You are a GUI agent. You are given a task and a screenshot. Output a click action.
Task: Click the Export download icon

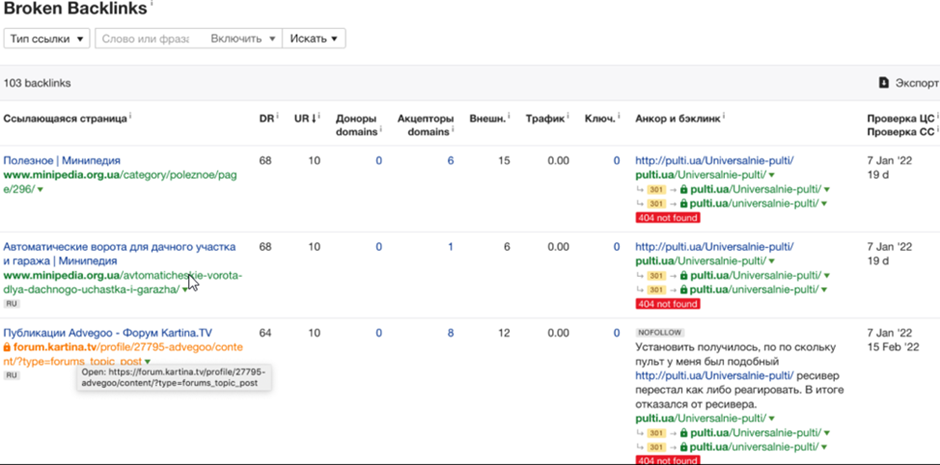[x=883, y=83]
